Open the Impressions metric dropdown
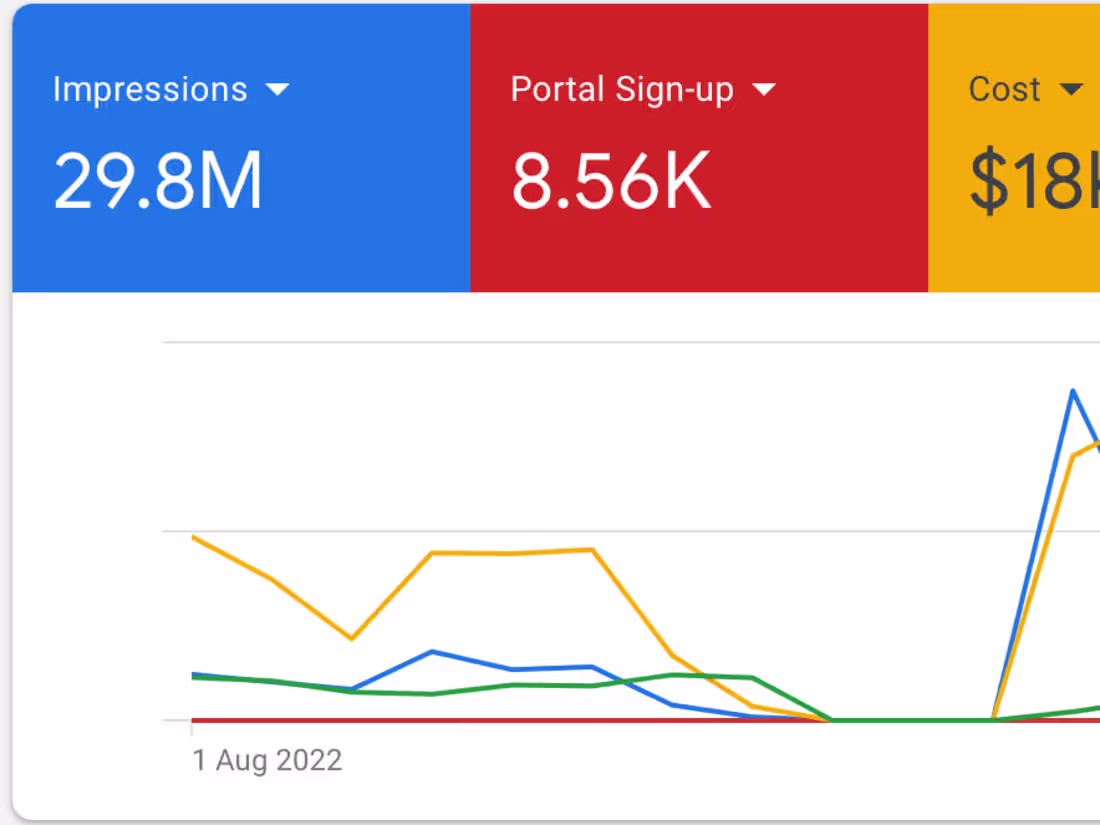Viewport: 1100px width, 825px height. coord(278,89)
